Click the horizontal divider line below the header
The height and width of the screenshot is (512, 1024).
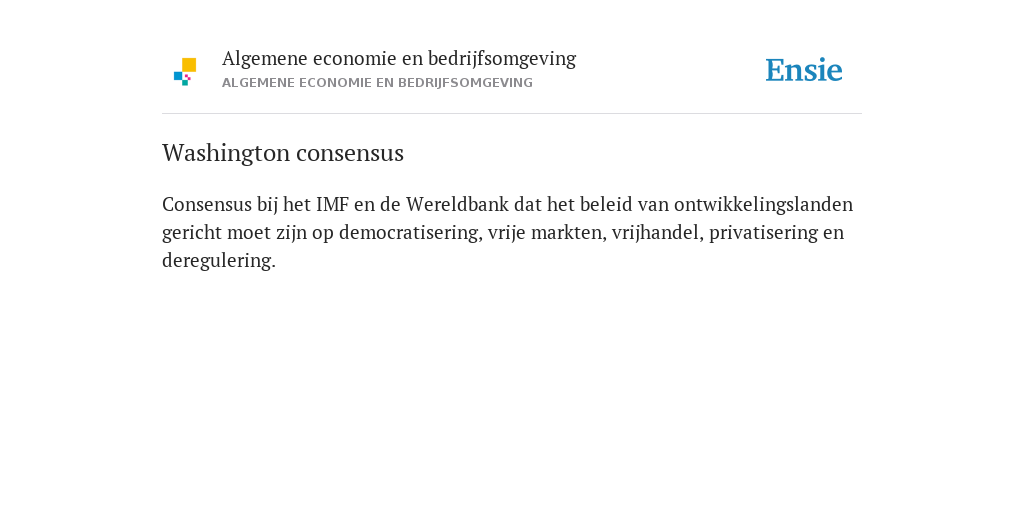point(512,114)
